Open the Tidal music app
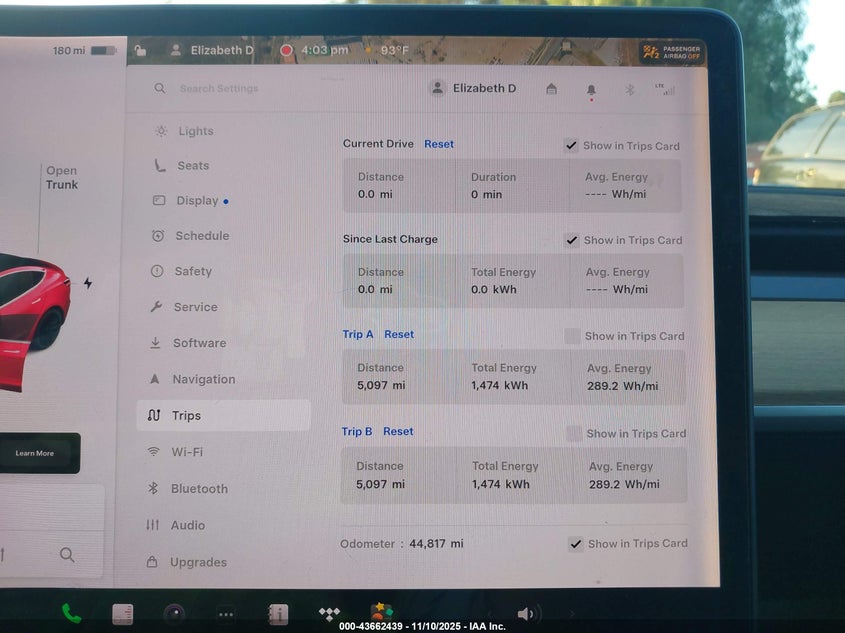 (x=329, y=613)
